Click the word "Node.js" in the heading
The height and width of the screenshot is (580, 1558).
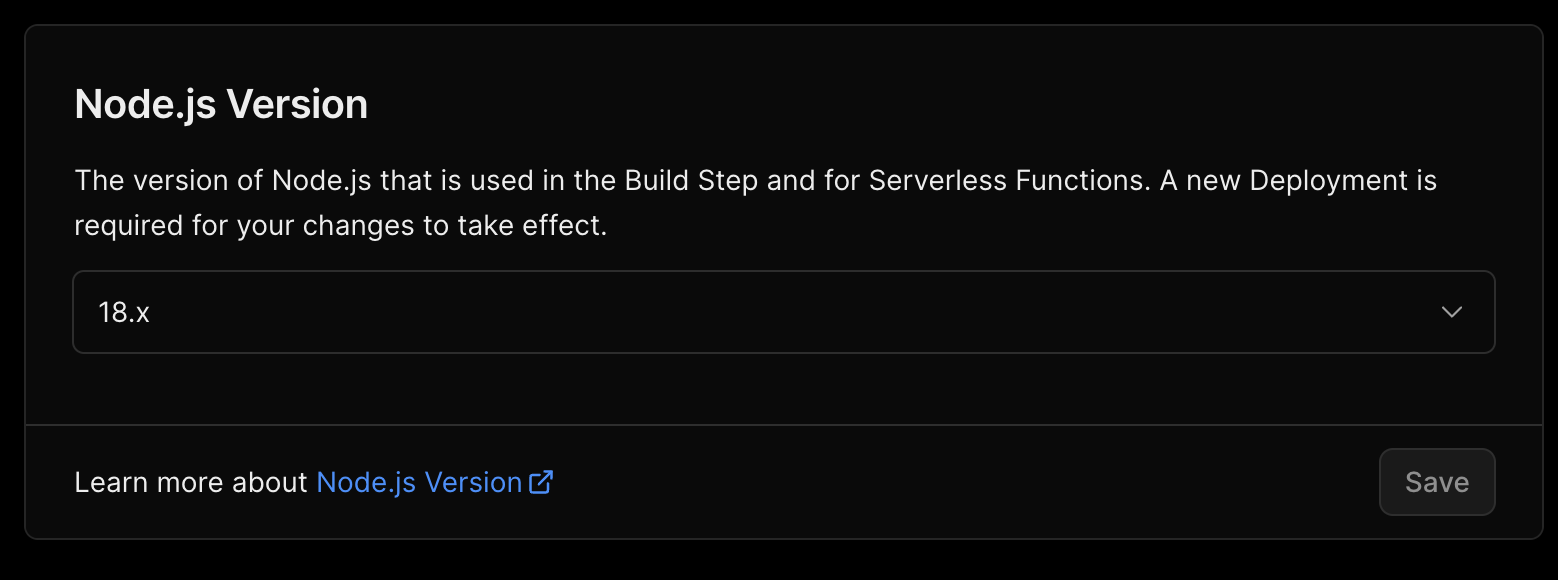tap(145, 104)
